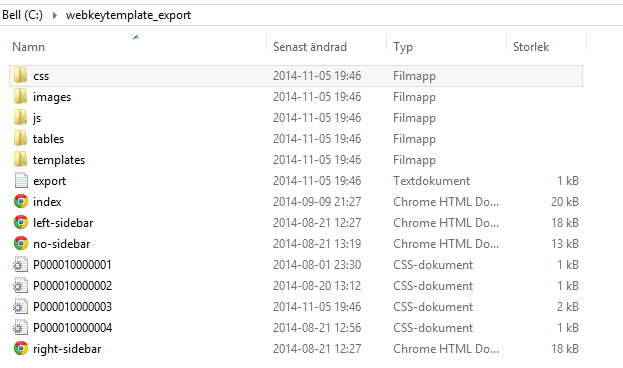Screen dimensions: 623x368
Task: Click the Chrome icon next to index
Action: (21, 201)
